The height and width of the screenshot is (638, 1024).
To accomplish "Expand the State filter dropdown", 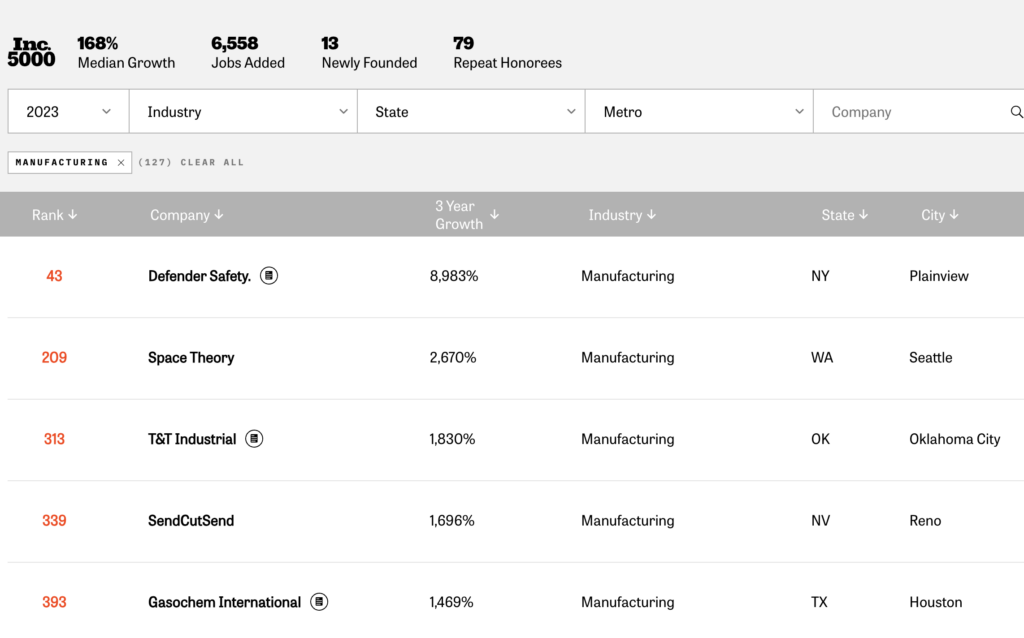I will pyautogui.click(x=471, y=112).
